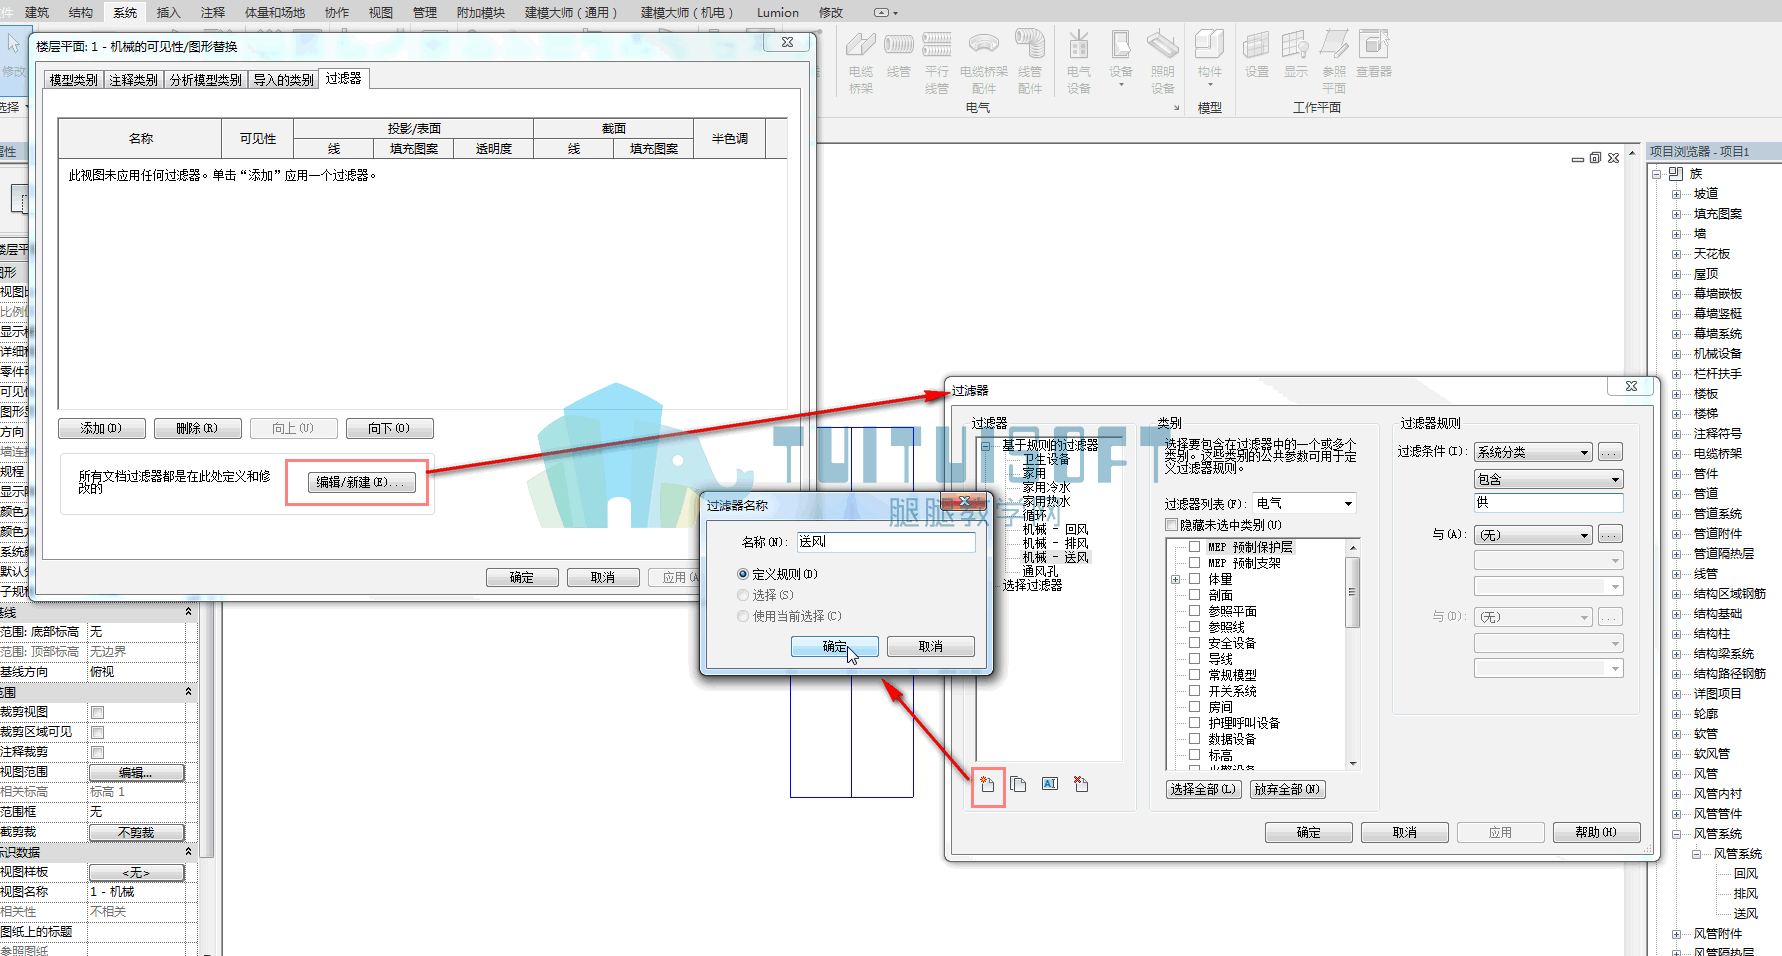Click the New filter icon in the 过滤器 dialog
Image resolution: width=1782 pixels, height=956 pixels.
pyautogui.click(x=987, y=785)
